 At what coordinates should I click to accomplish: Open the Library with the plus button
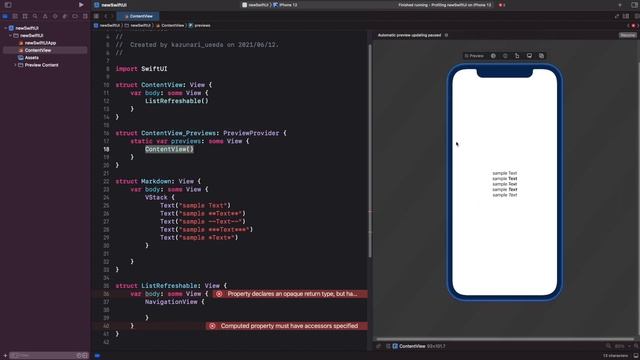620,5
